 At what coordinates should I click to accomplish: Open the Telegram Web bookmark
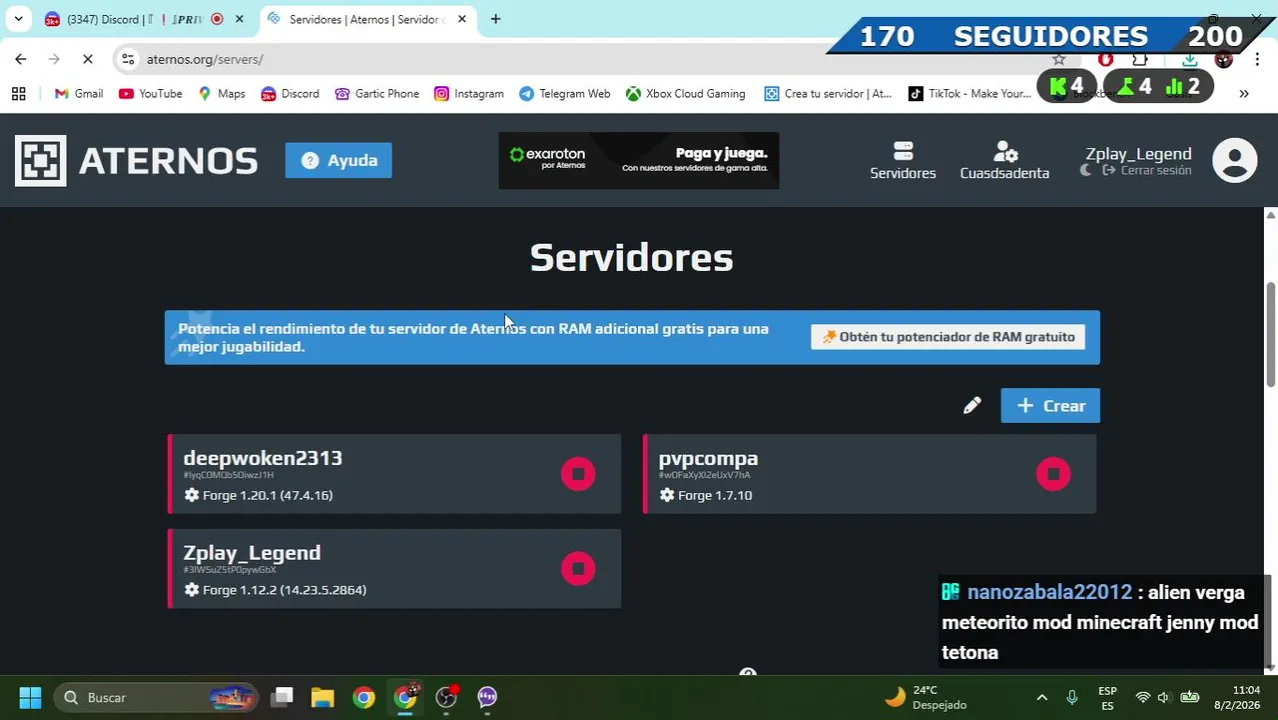coord(565,93)
